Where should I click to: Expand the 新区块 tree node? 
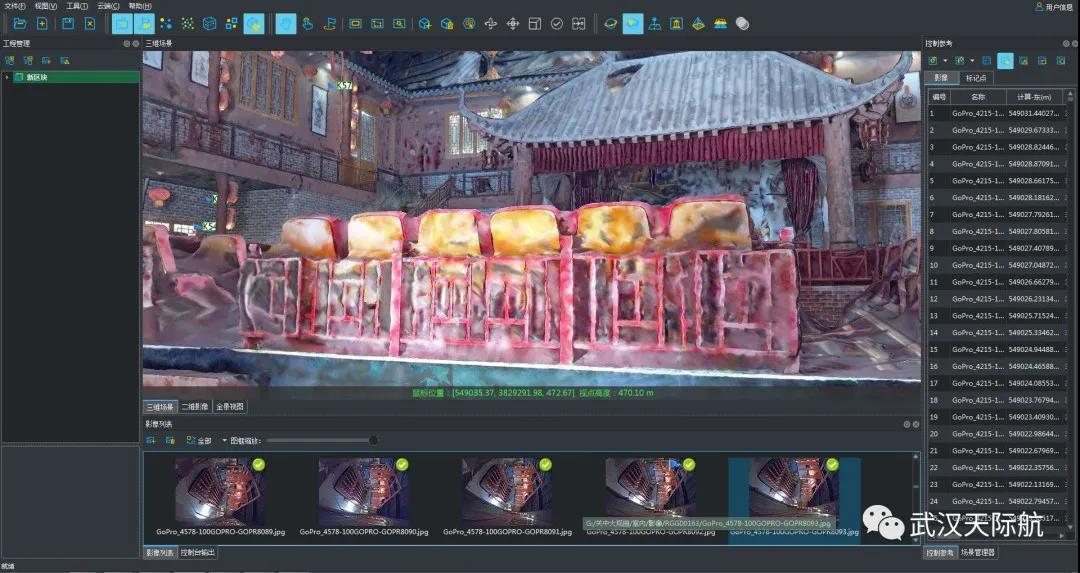(x=7, y=77)
